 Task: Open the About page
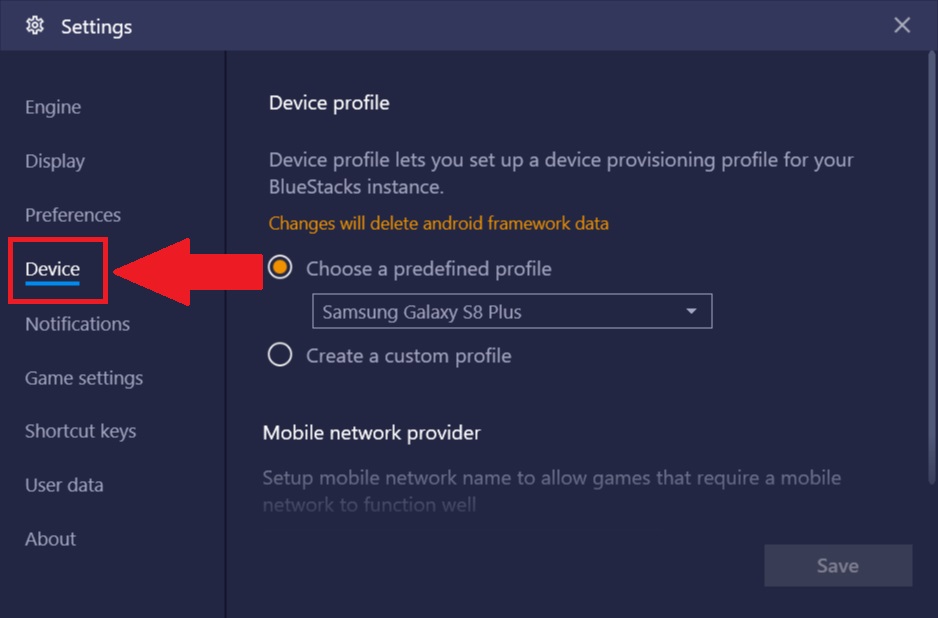coord(51,539)
